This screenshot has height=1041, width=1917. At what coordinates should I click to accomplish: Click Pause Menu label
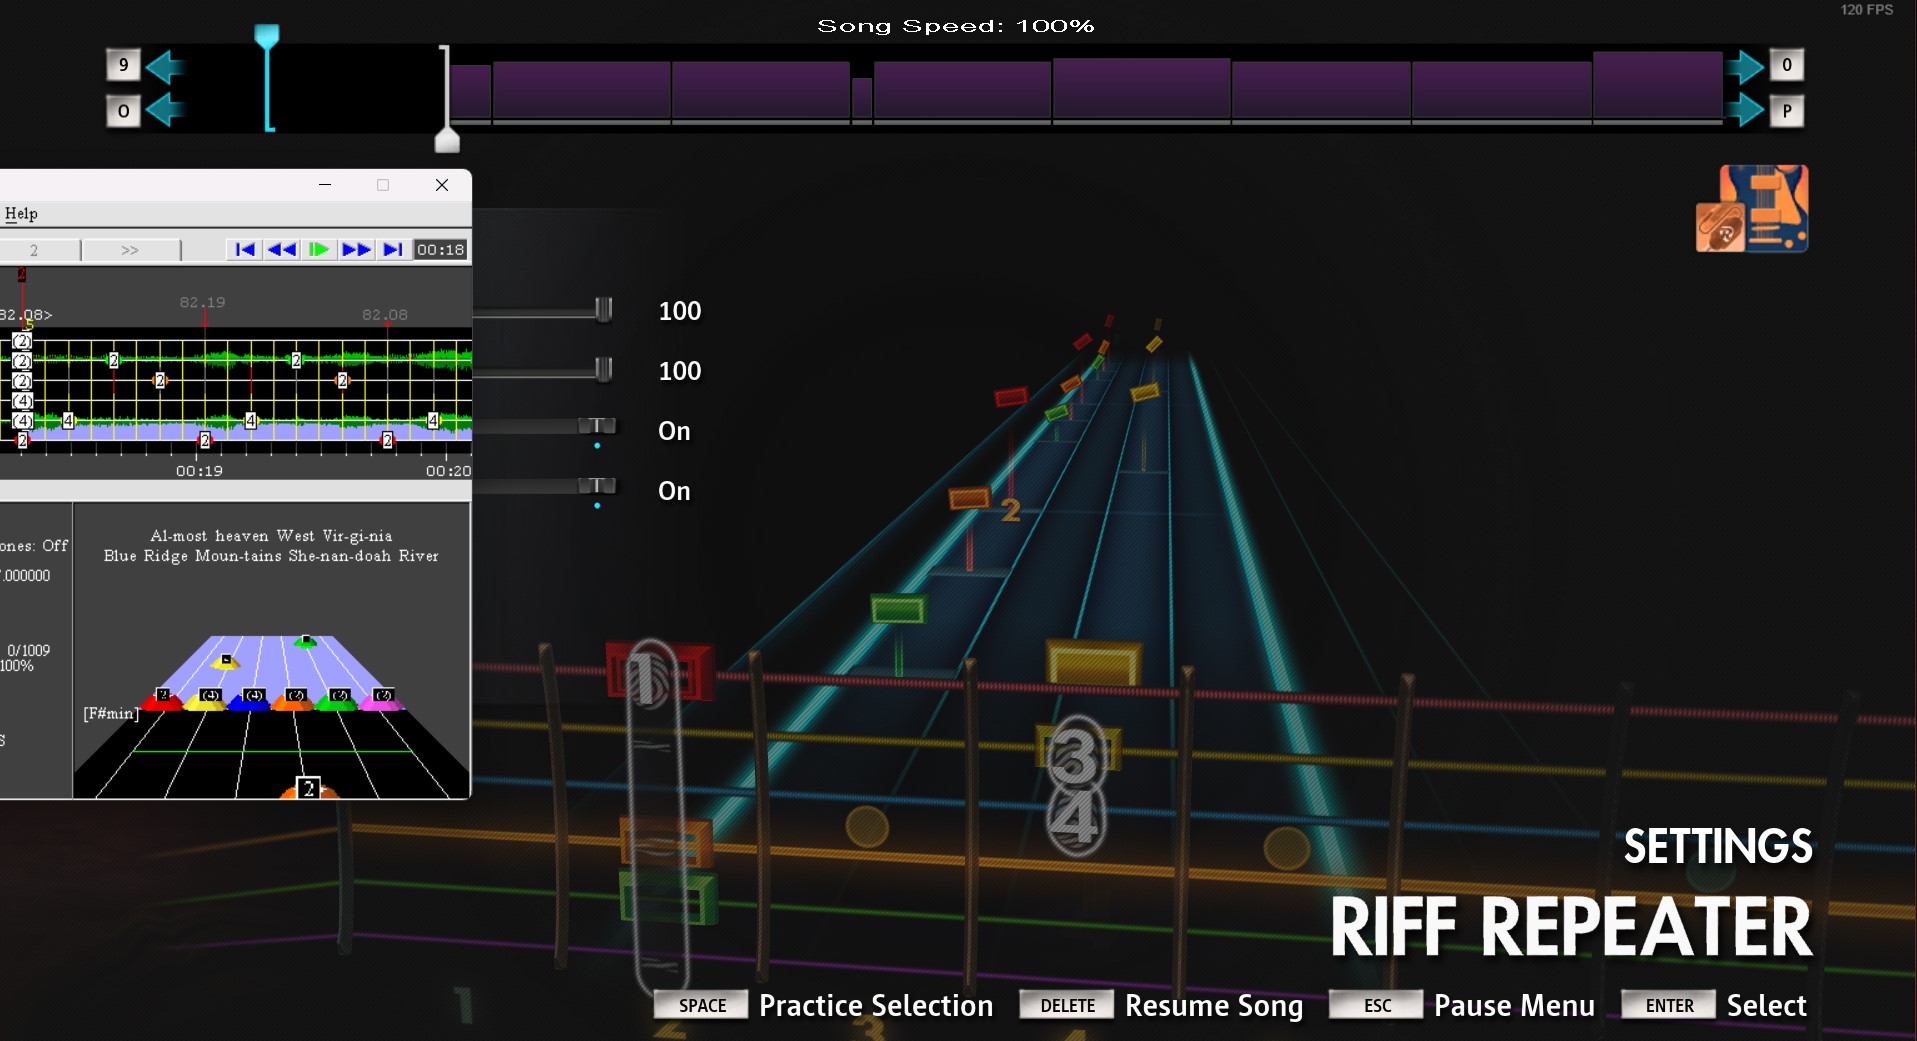tap(1514, 1006)
